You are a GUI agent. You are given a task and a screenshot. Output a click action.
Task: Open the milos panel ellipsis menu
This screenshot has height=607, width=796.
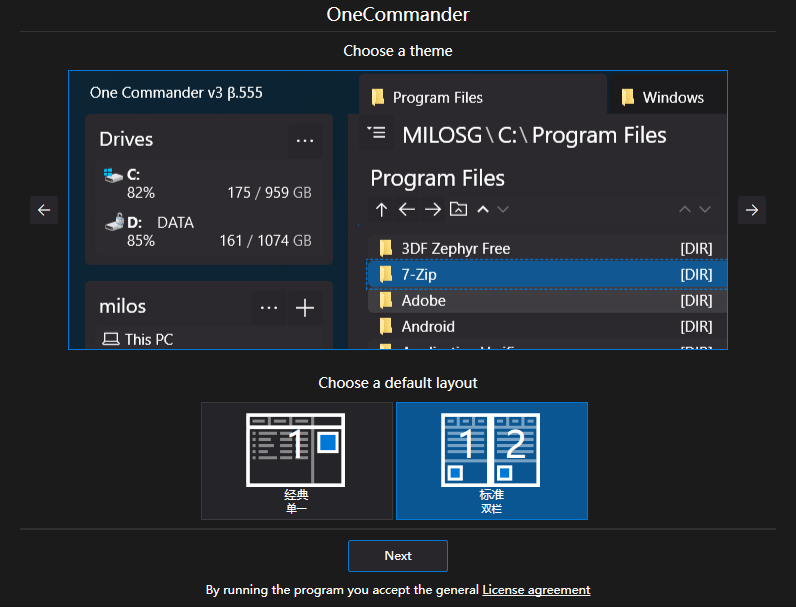pyautogui.click(x=269, y=308)
